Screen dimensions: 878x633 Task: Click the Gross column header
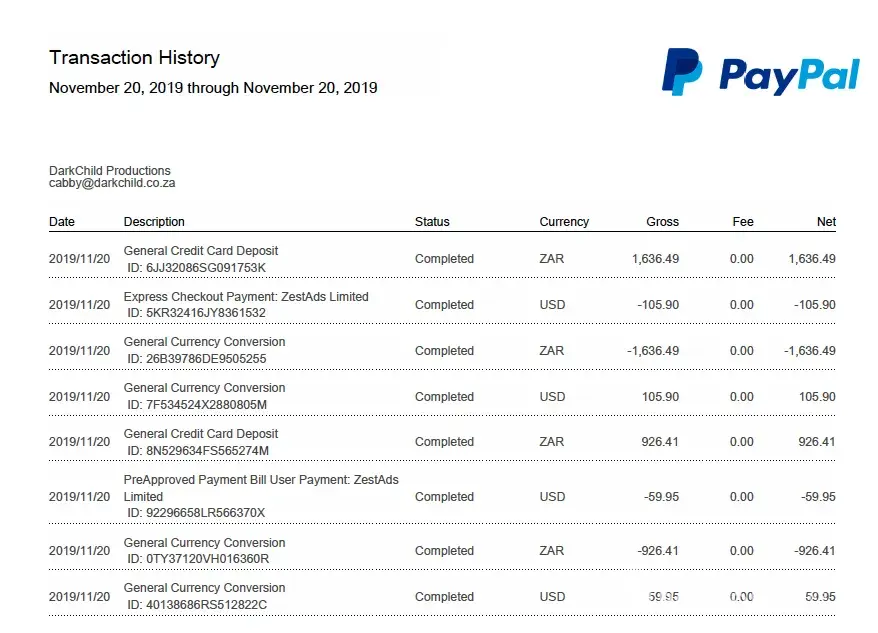[662, 222]
